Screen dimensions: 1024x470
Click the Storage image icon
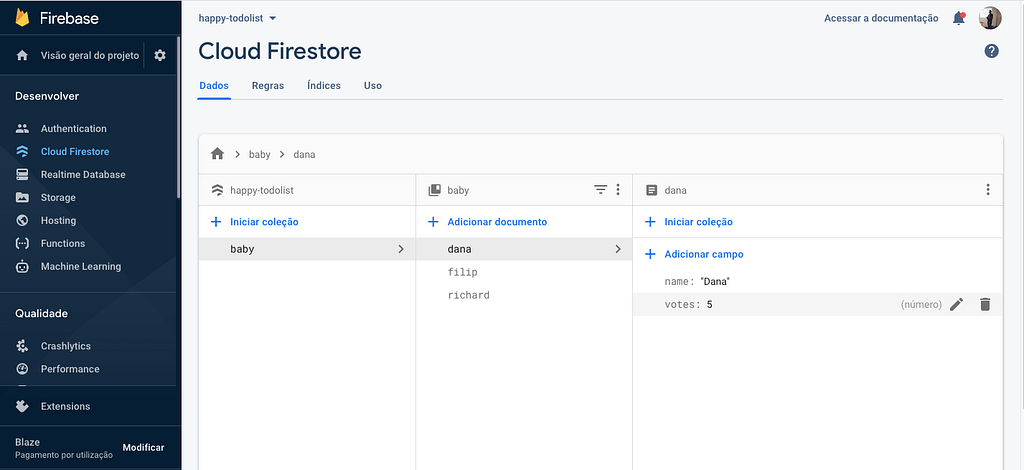click(x=22, y=197)
